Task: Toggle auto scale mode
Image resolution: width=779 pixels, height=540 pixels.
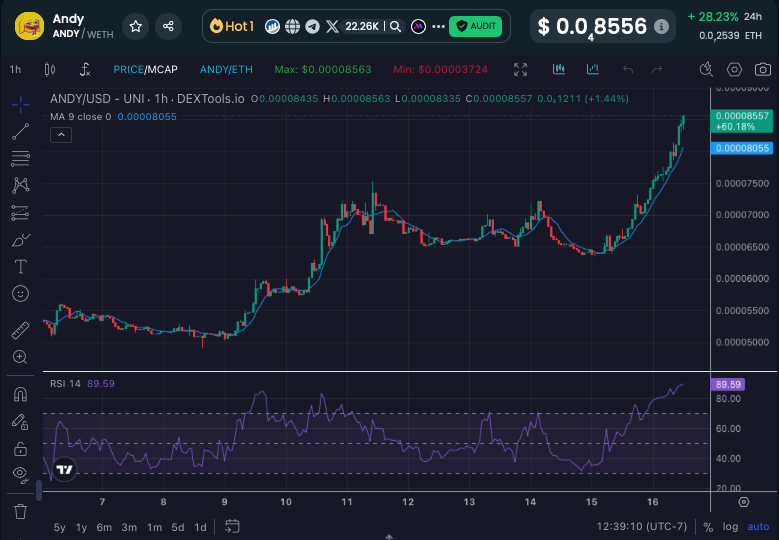Action: pyautogui.click(x=758, y=527)
